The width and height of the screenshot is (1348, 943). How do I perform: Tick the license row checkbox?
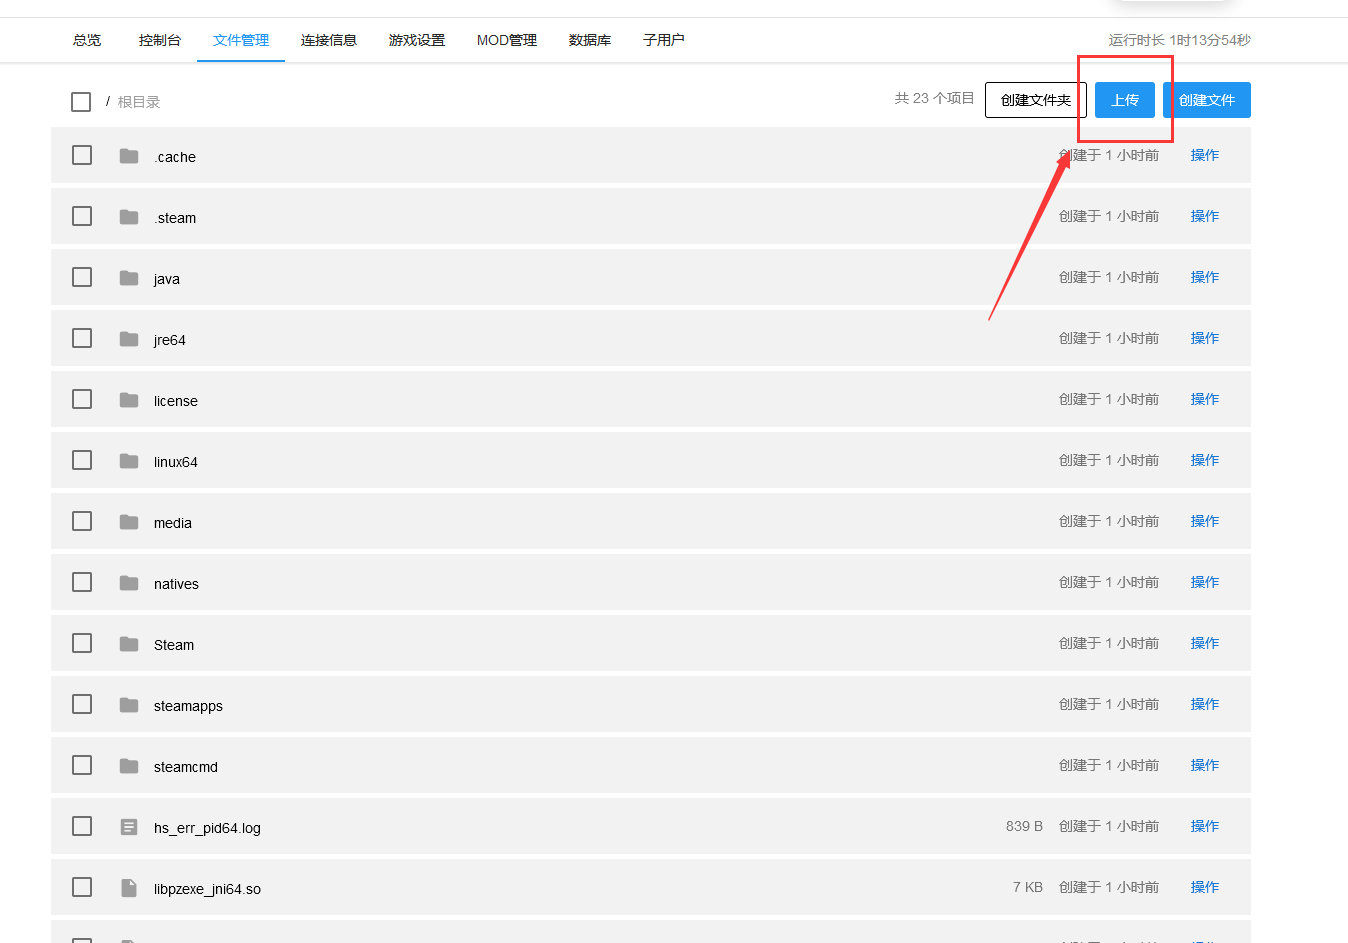pos(82,399)
